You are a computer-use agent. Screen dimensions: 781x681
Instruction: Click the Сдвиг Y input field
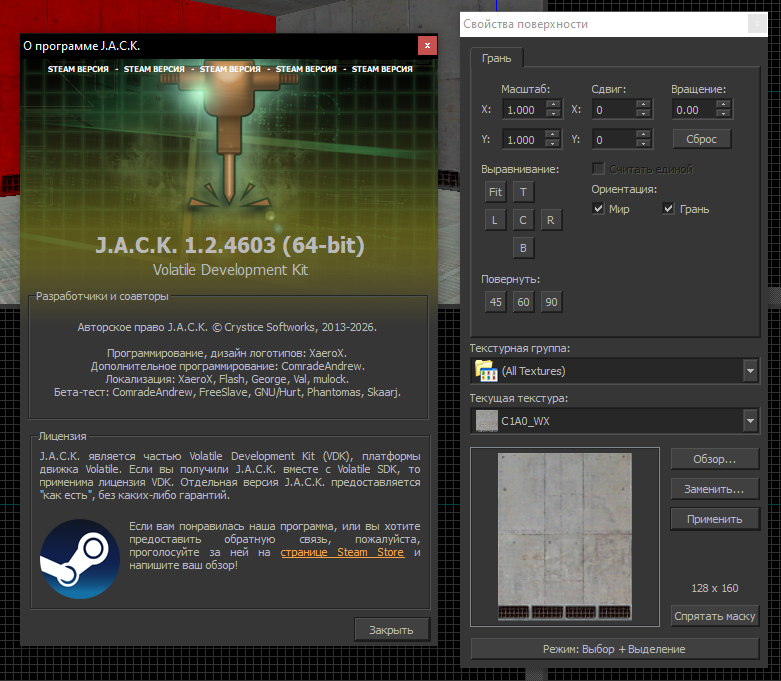click(x=614, y=139)
